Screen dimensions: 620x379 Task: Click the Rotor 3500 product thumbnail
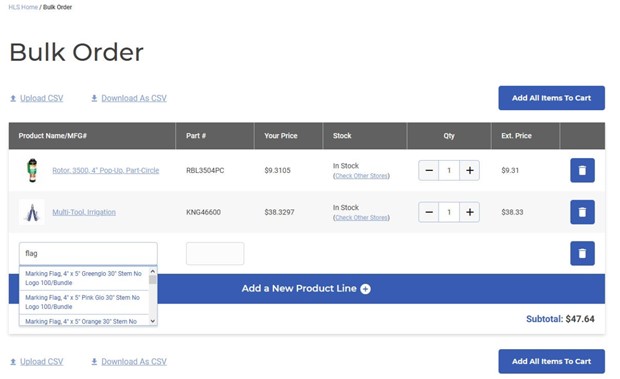click(x=32, y=170)
